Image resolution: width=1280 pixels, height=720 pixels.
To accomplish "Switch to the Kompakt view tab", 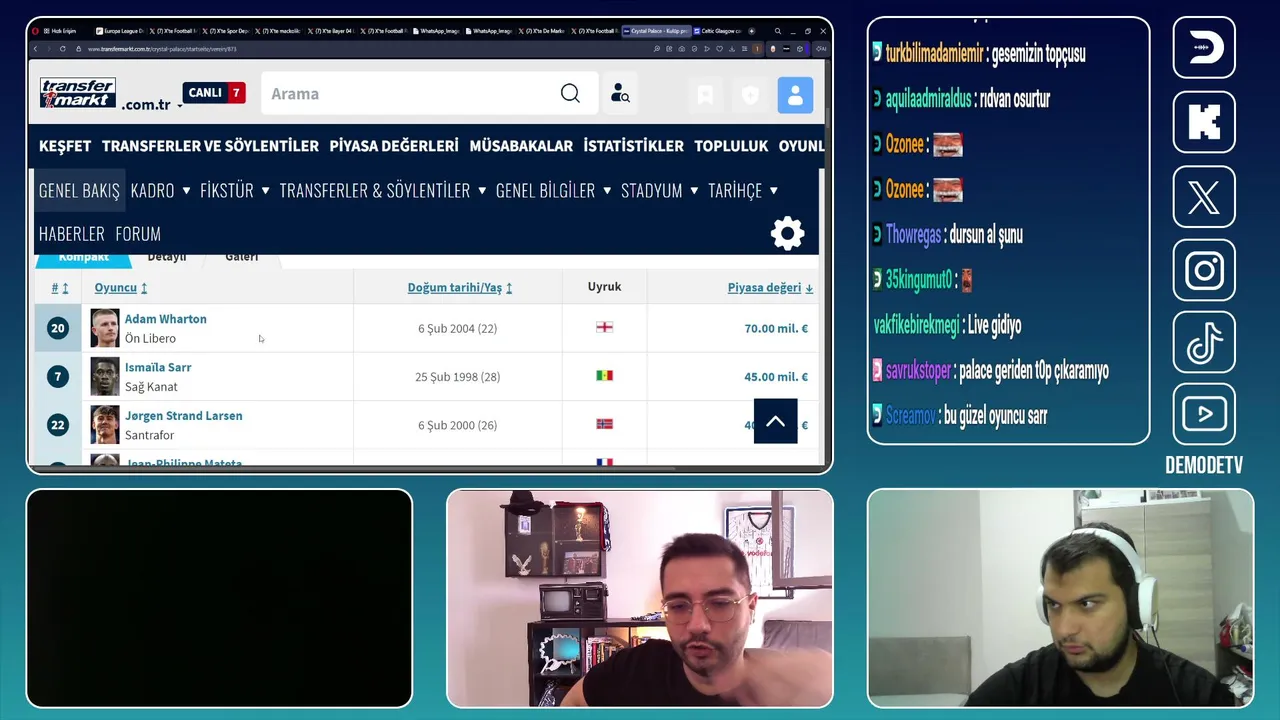I will coord(83,258).
